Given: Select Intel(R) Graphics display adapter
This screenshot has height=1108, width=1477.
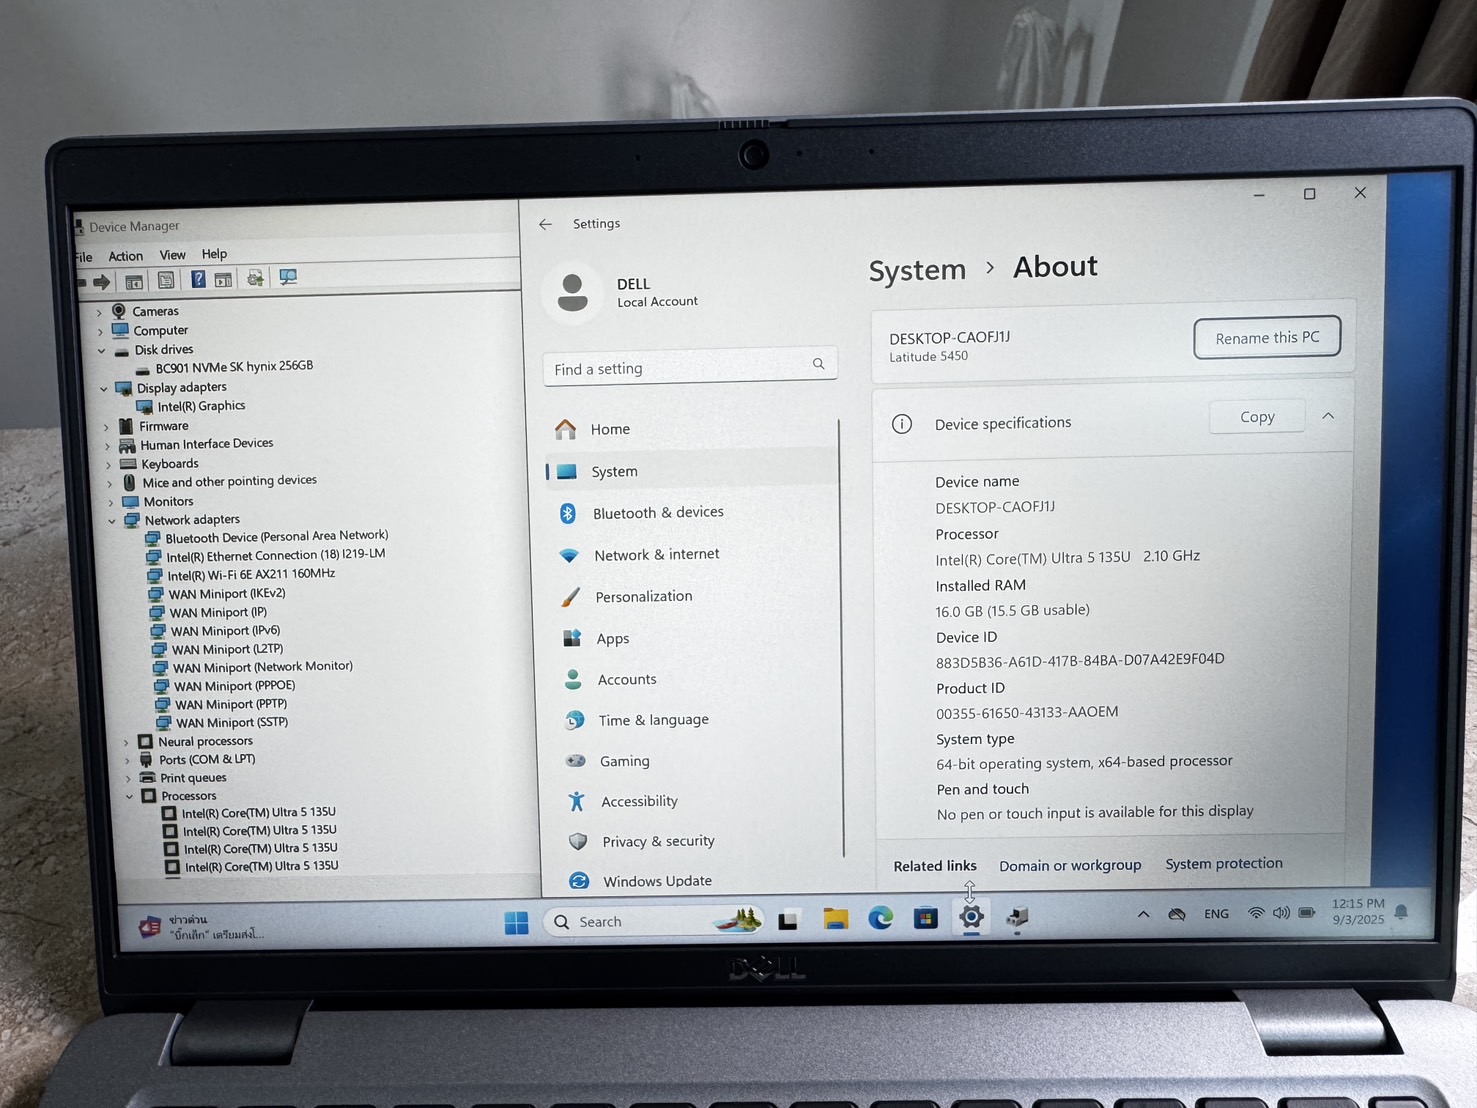Looking at the screenshot, I should (201, 406).
